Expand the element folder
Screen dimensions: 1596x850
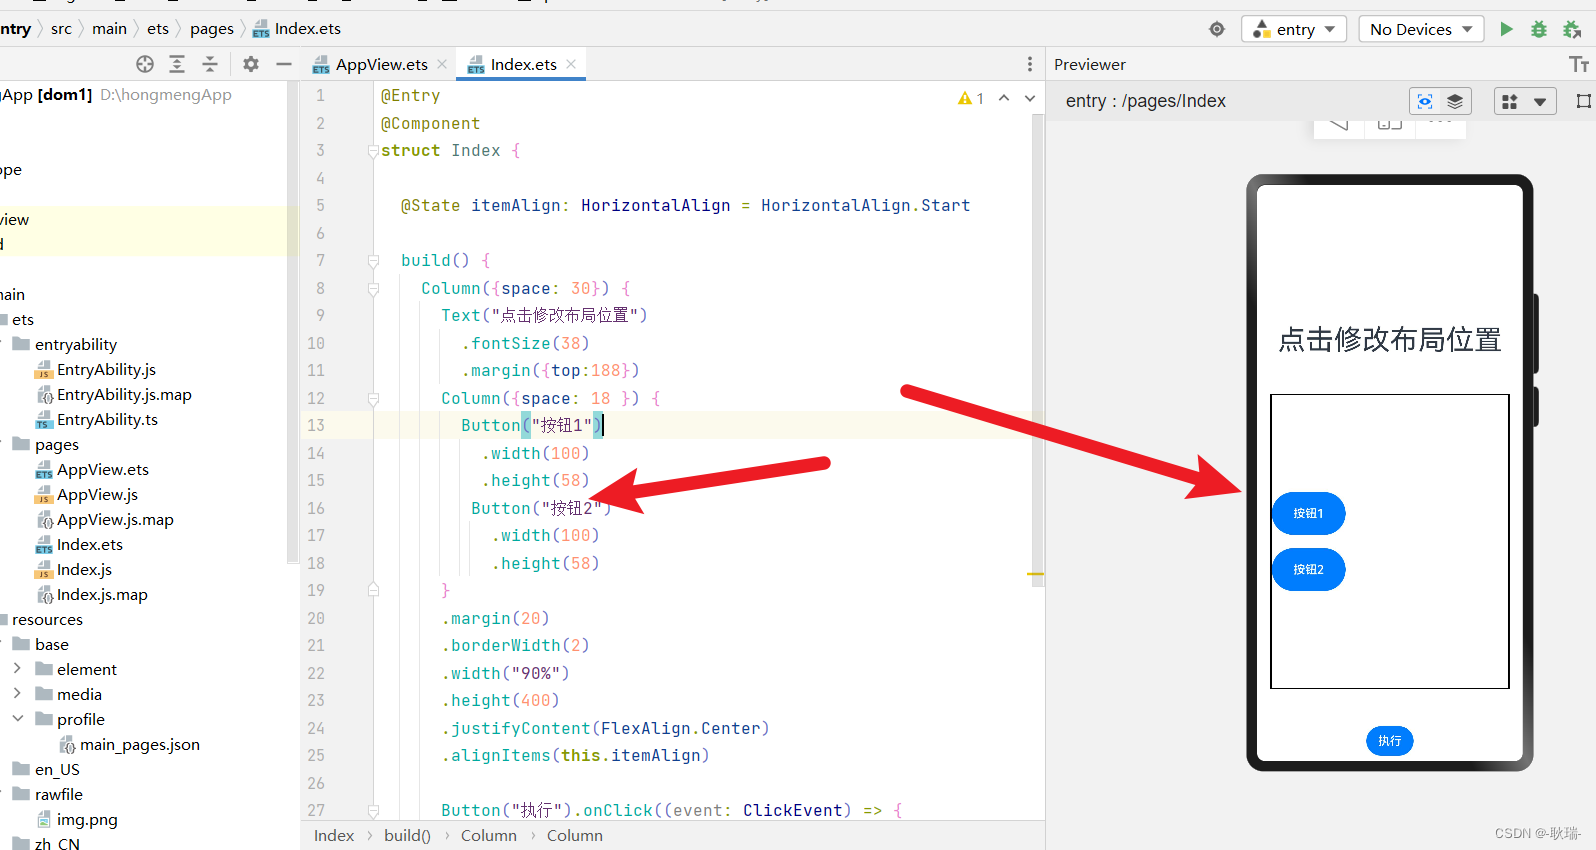pos(17,668)
